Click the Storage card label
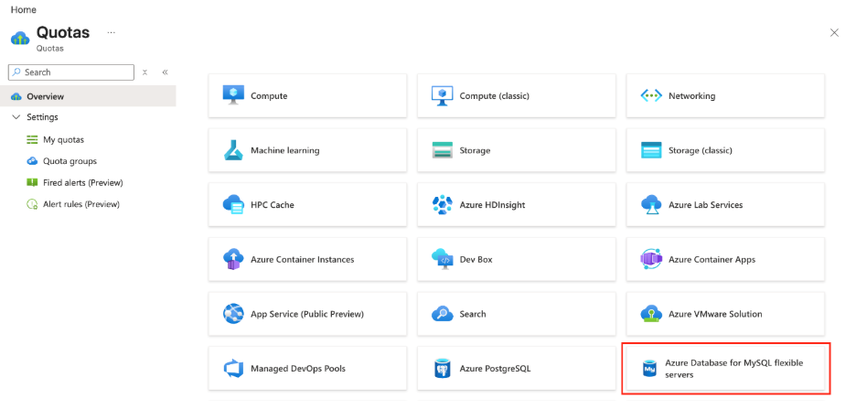Screen dimensions: 856x401 (x=474, y=150)
